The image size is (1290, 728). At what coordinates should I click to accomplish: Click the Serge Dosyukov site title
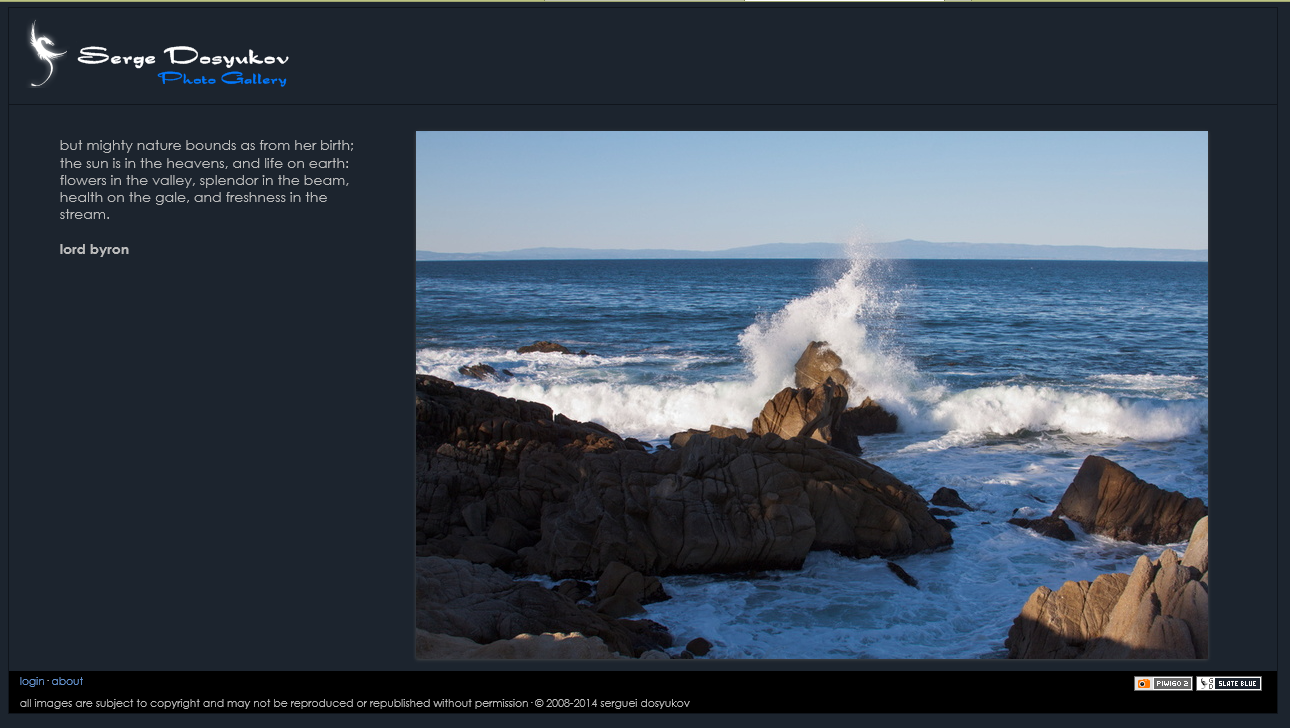coord(183,56)
